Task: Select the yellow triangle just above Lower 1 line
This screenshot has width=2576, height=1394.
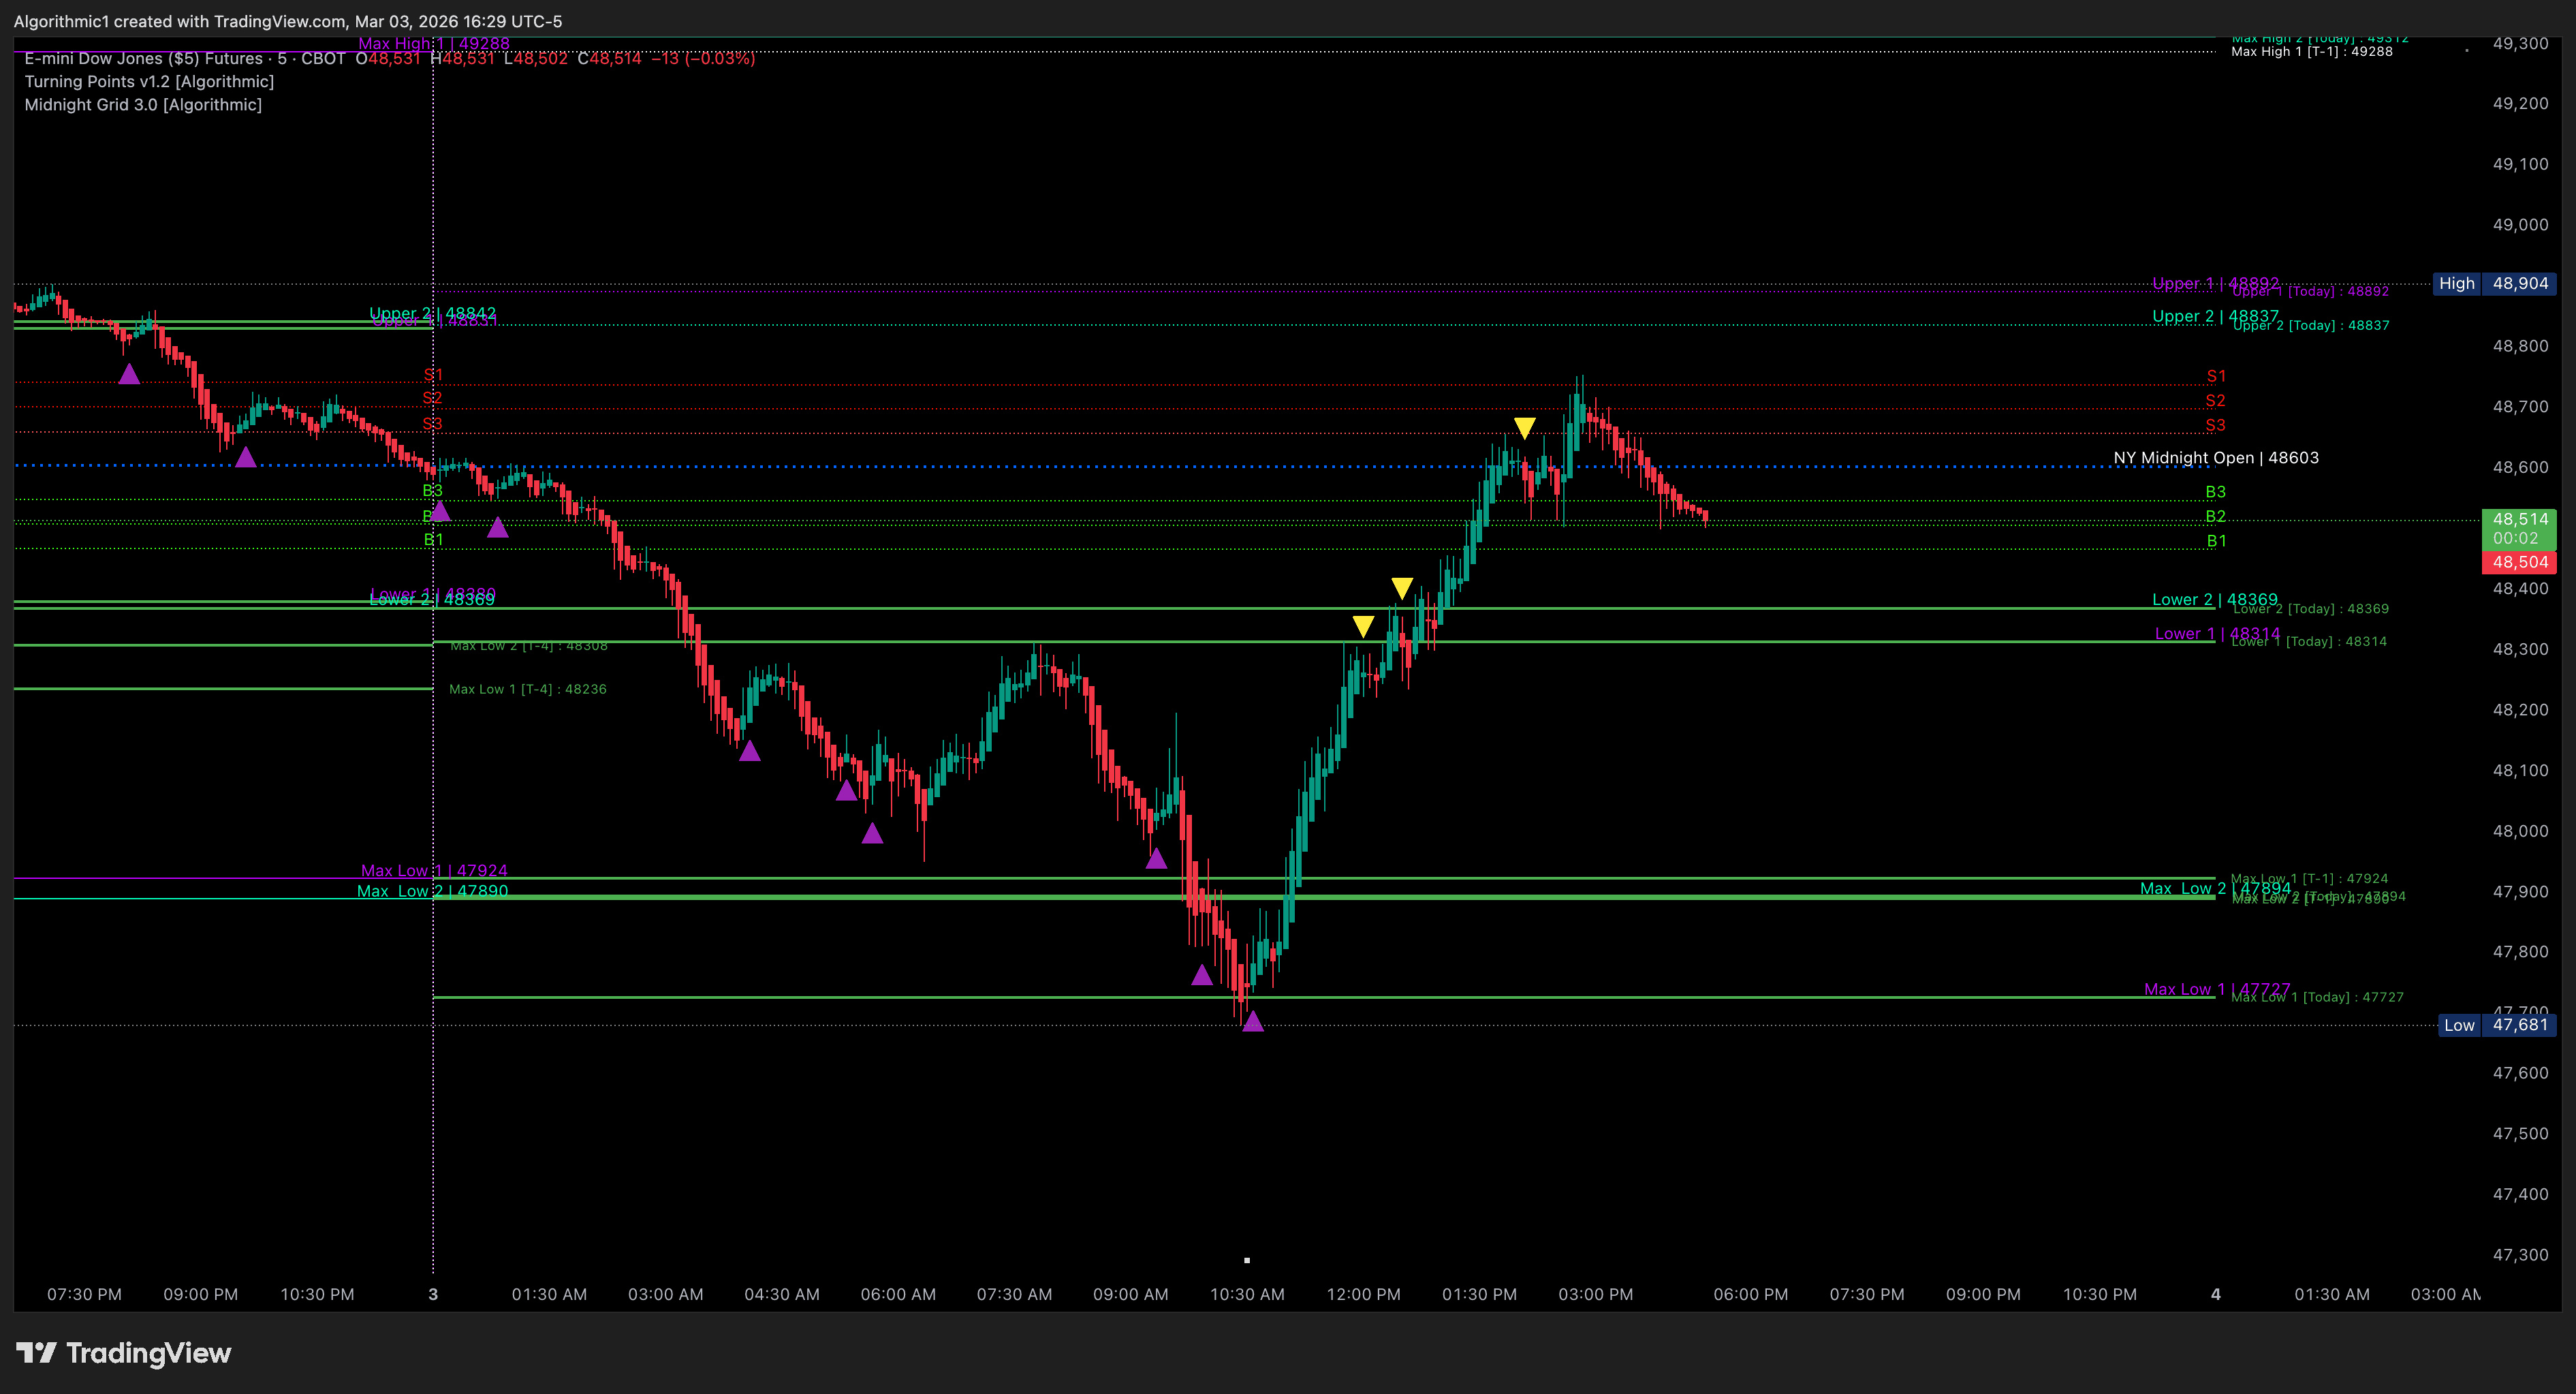Action: (1363, 626)
